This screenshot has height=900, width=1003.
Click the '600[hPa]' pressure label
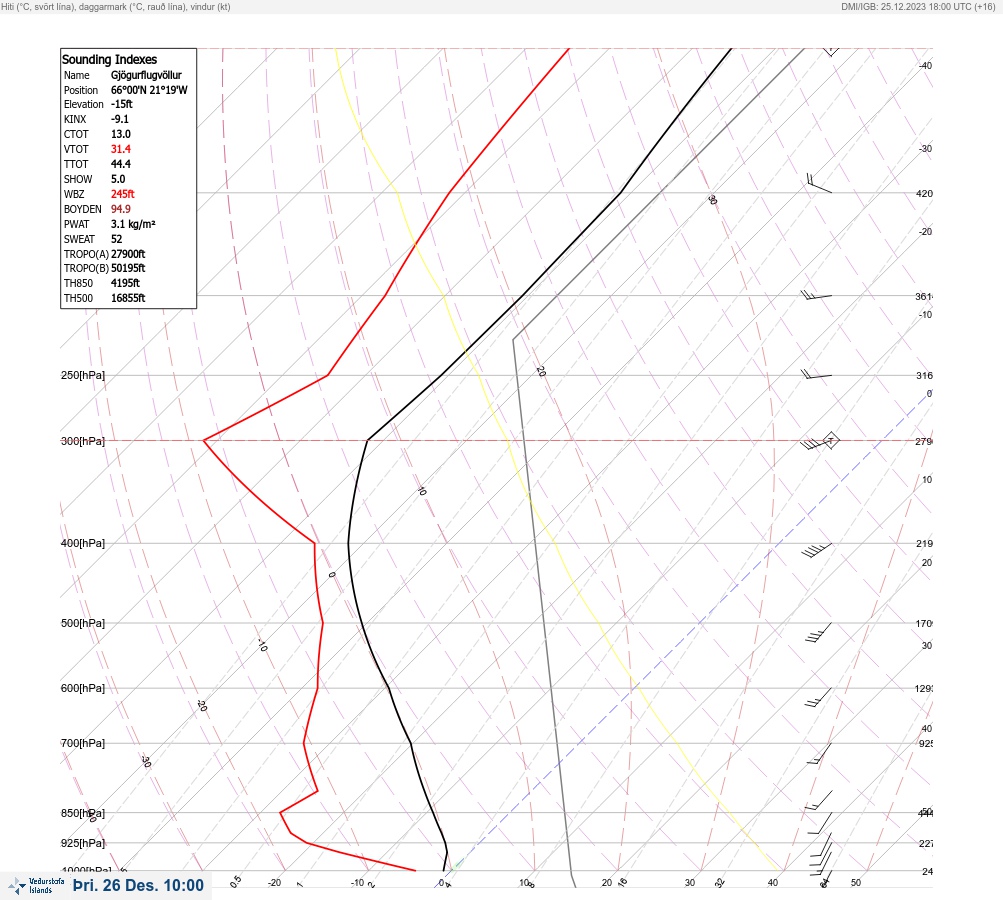pos(83,688)
